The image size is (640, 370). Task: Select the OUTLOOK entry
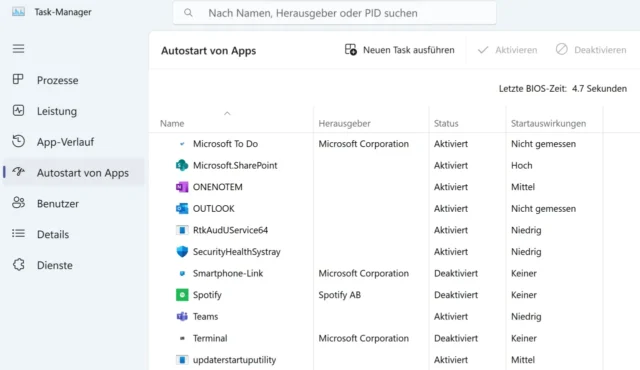point(213,208)
